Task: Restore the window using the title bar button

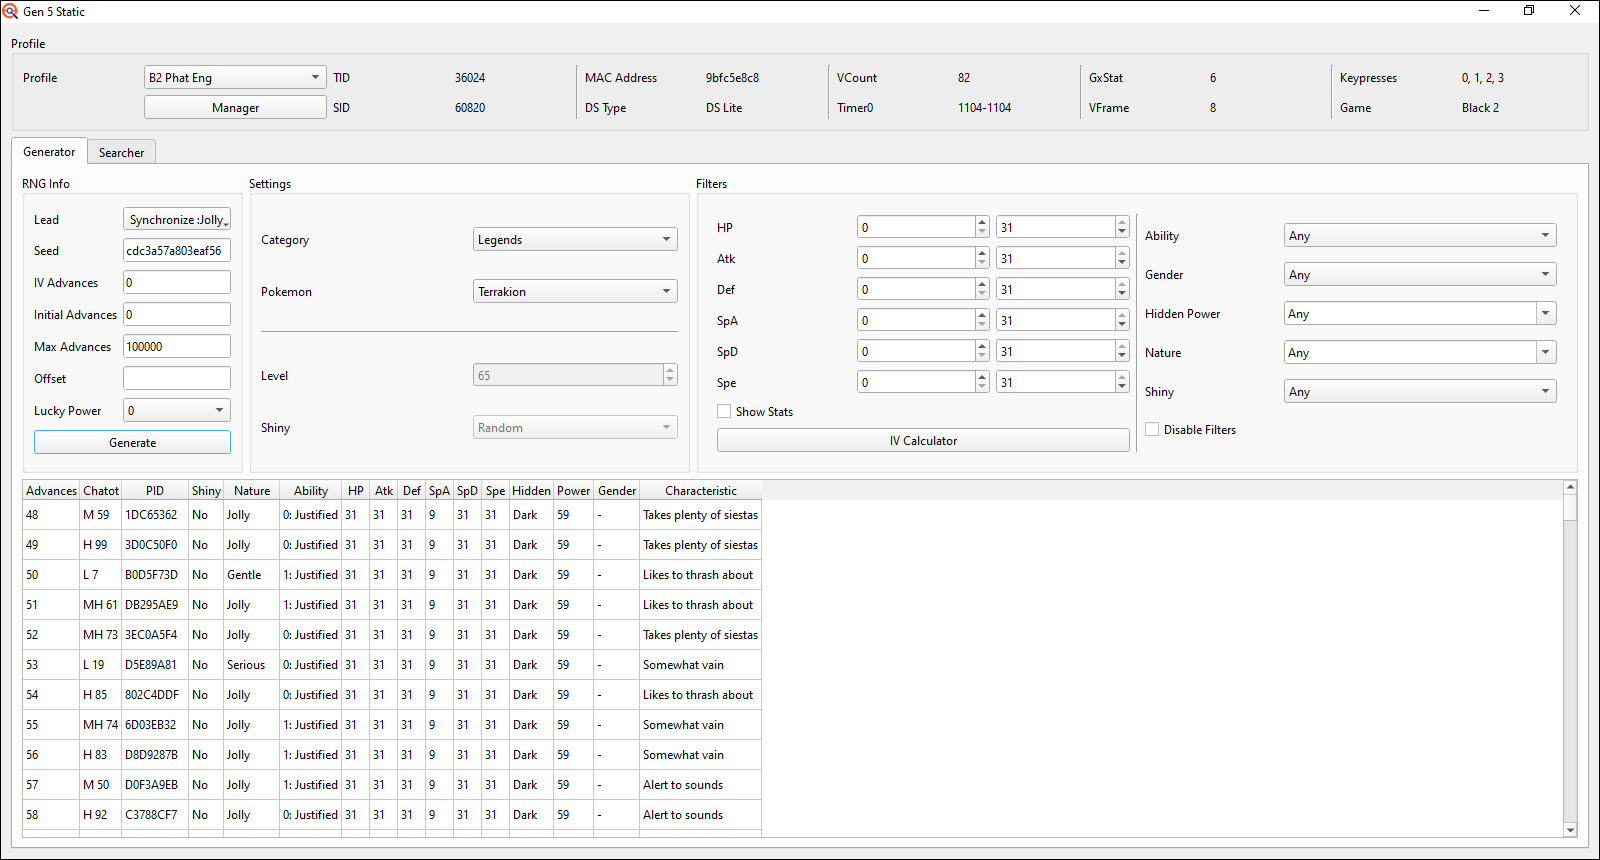Action: pos(1528,11)
